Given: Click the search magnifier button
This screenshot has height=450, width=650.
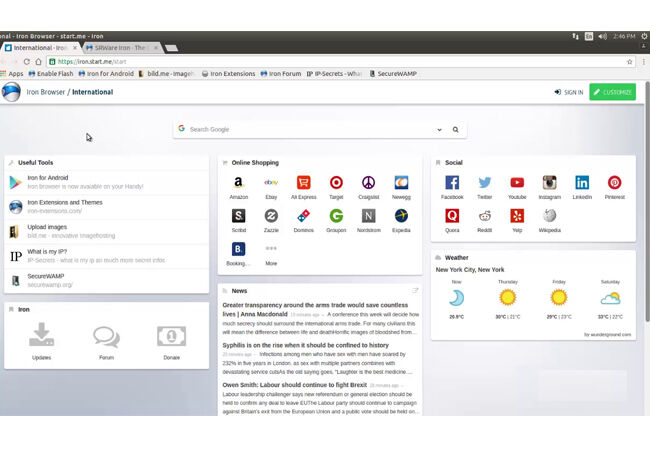Looking at the screenshot, I should pyautogui.click(x=456, y=130).
